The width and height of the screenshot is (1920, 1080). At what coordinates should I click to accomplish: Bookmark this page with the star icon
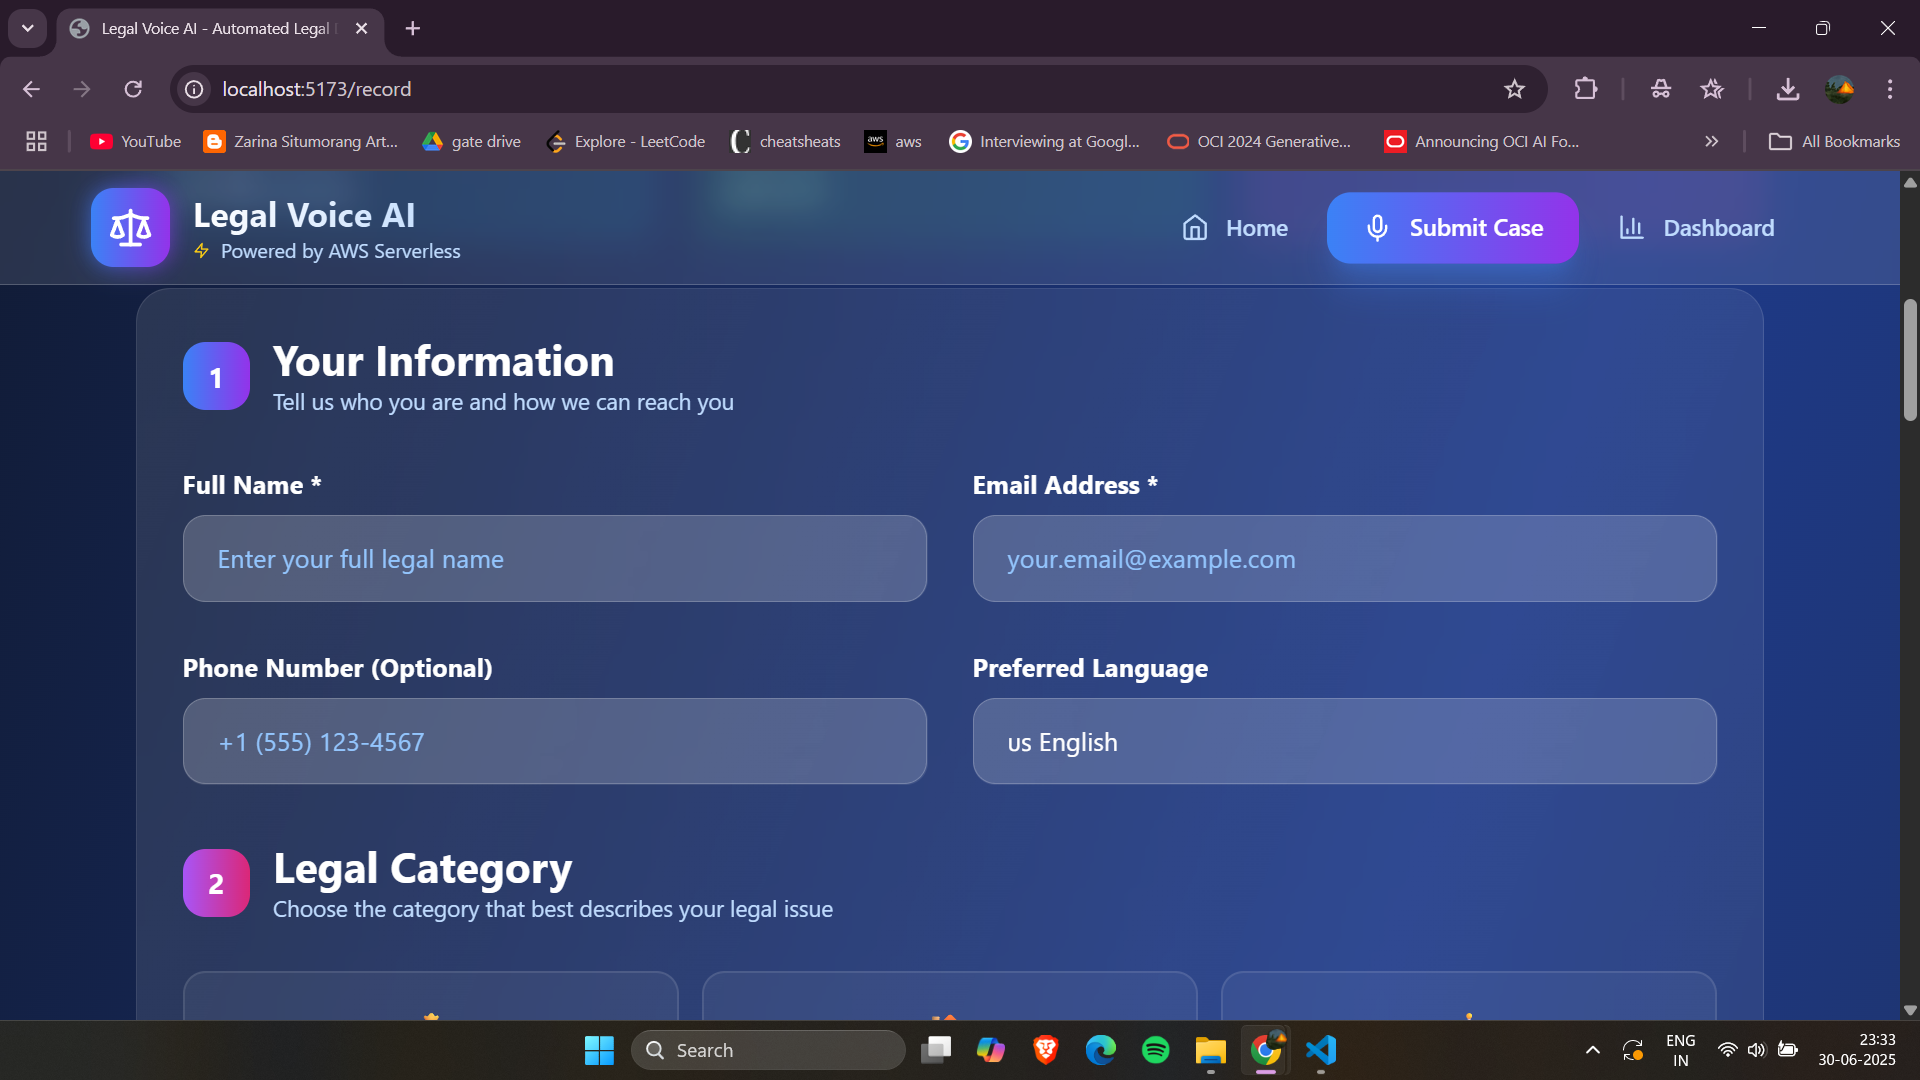click(x=1514, y=89)
